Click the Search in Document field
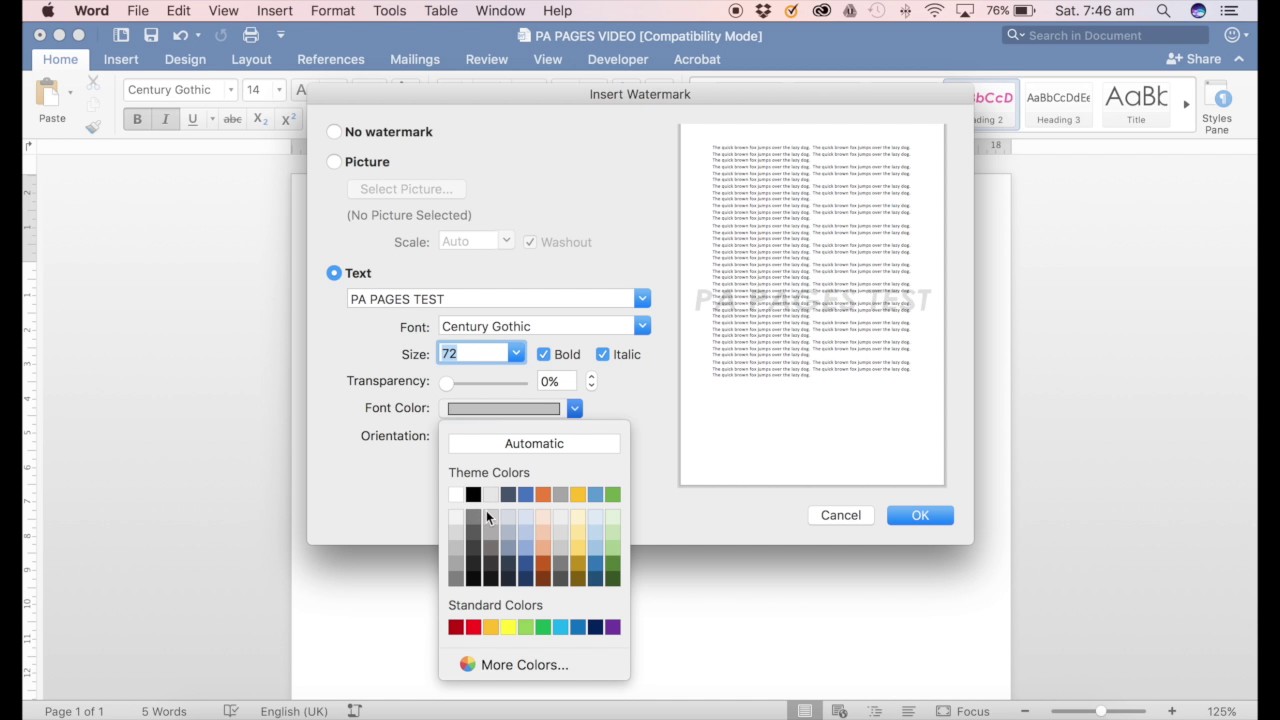1280x720 pixels. pyautogui.click(x=1105, y=35)
